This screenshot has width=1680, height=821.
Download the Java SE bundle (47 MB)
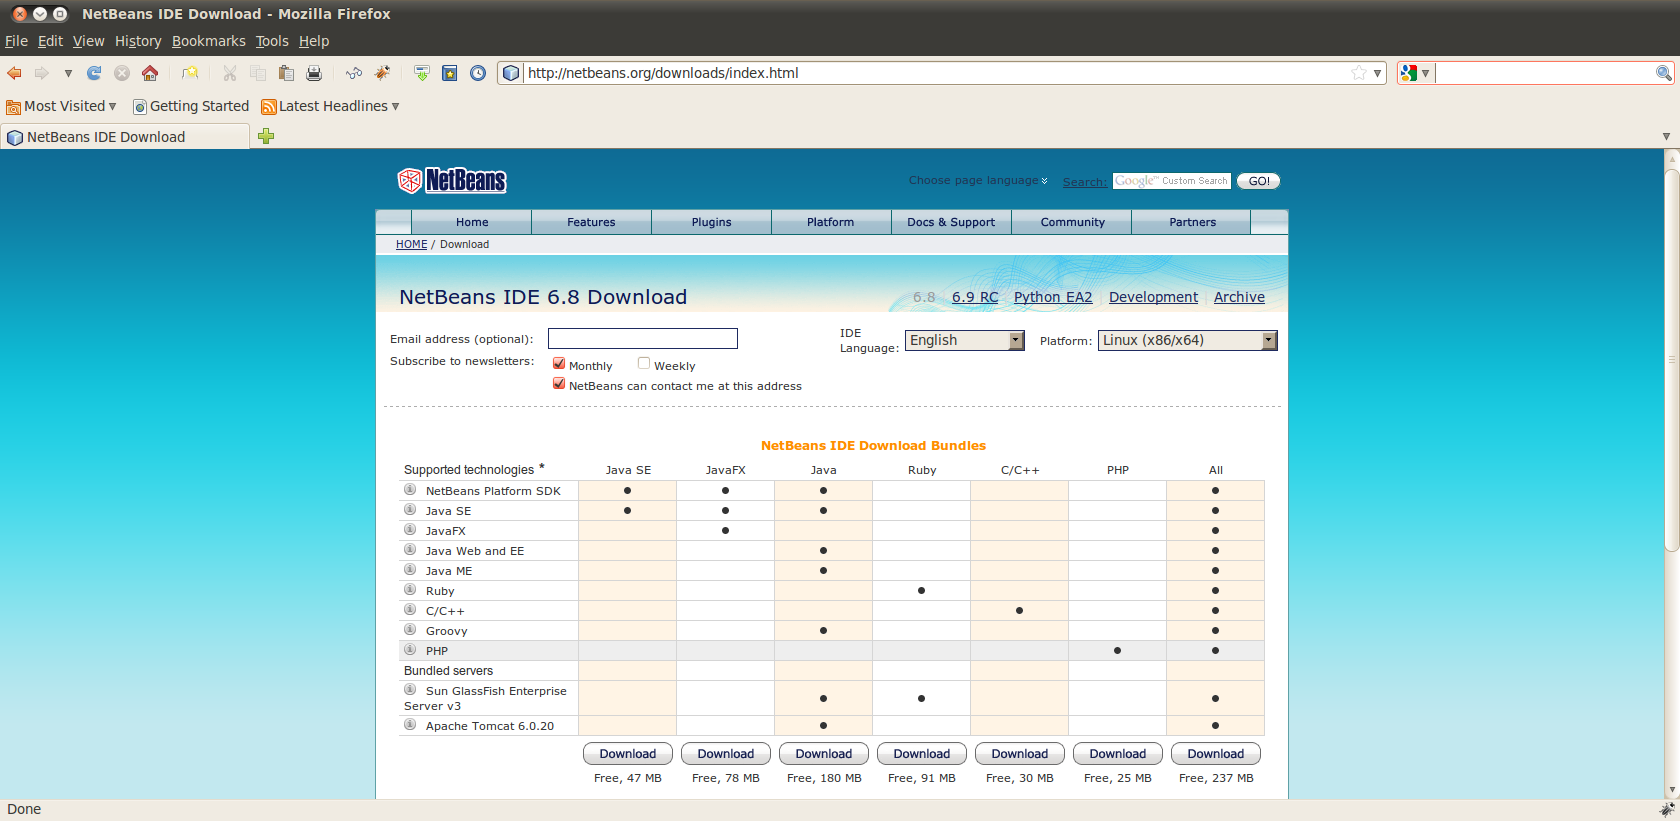coord(628,754)
